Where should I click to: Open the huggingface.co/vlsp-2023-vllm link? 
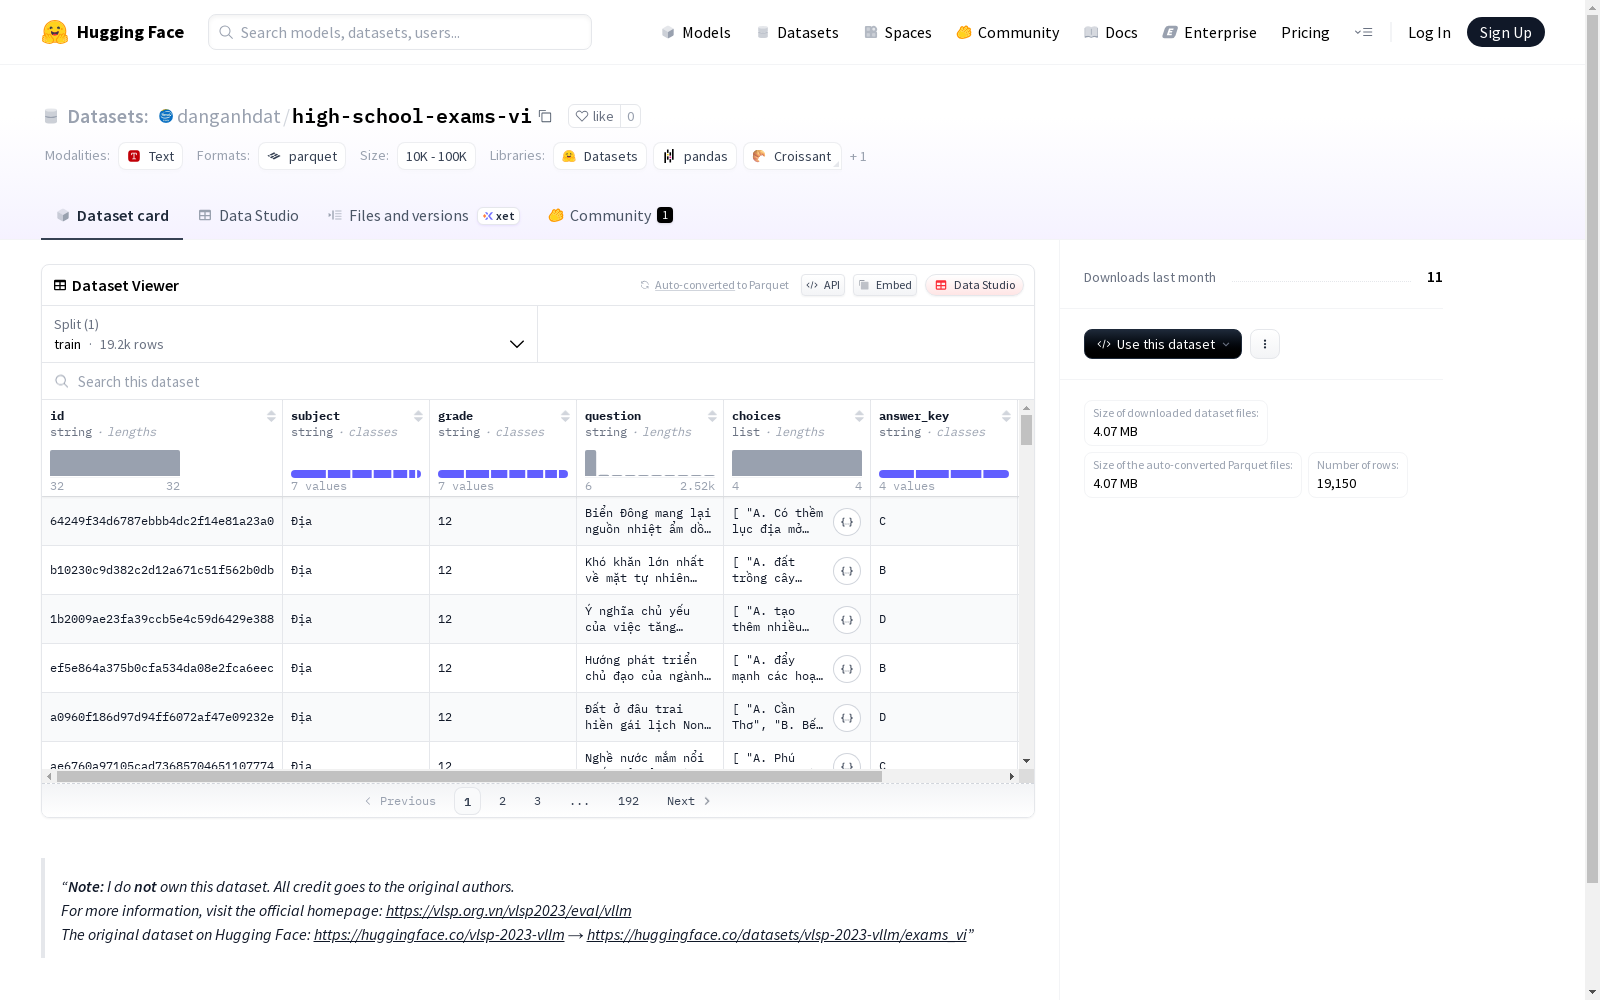click(439, 935)
